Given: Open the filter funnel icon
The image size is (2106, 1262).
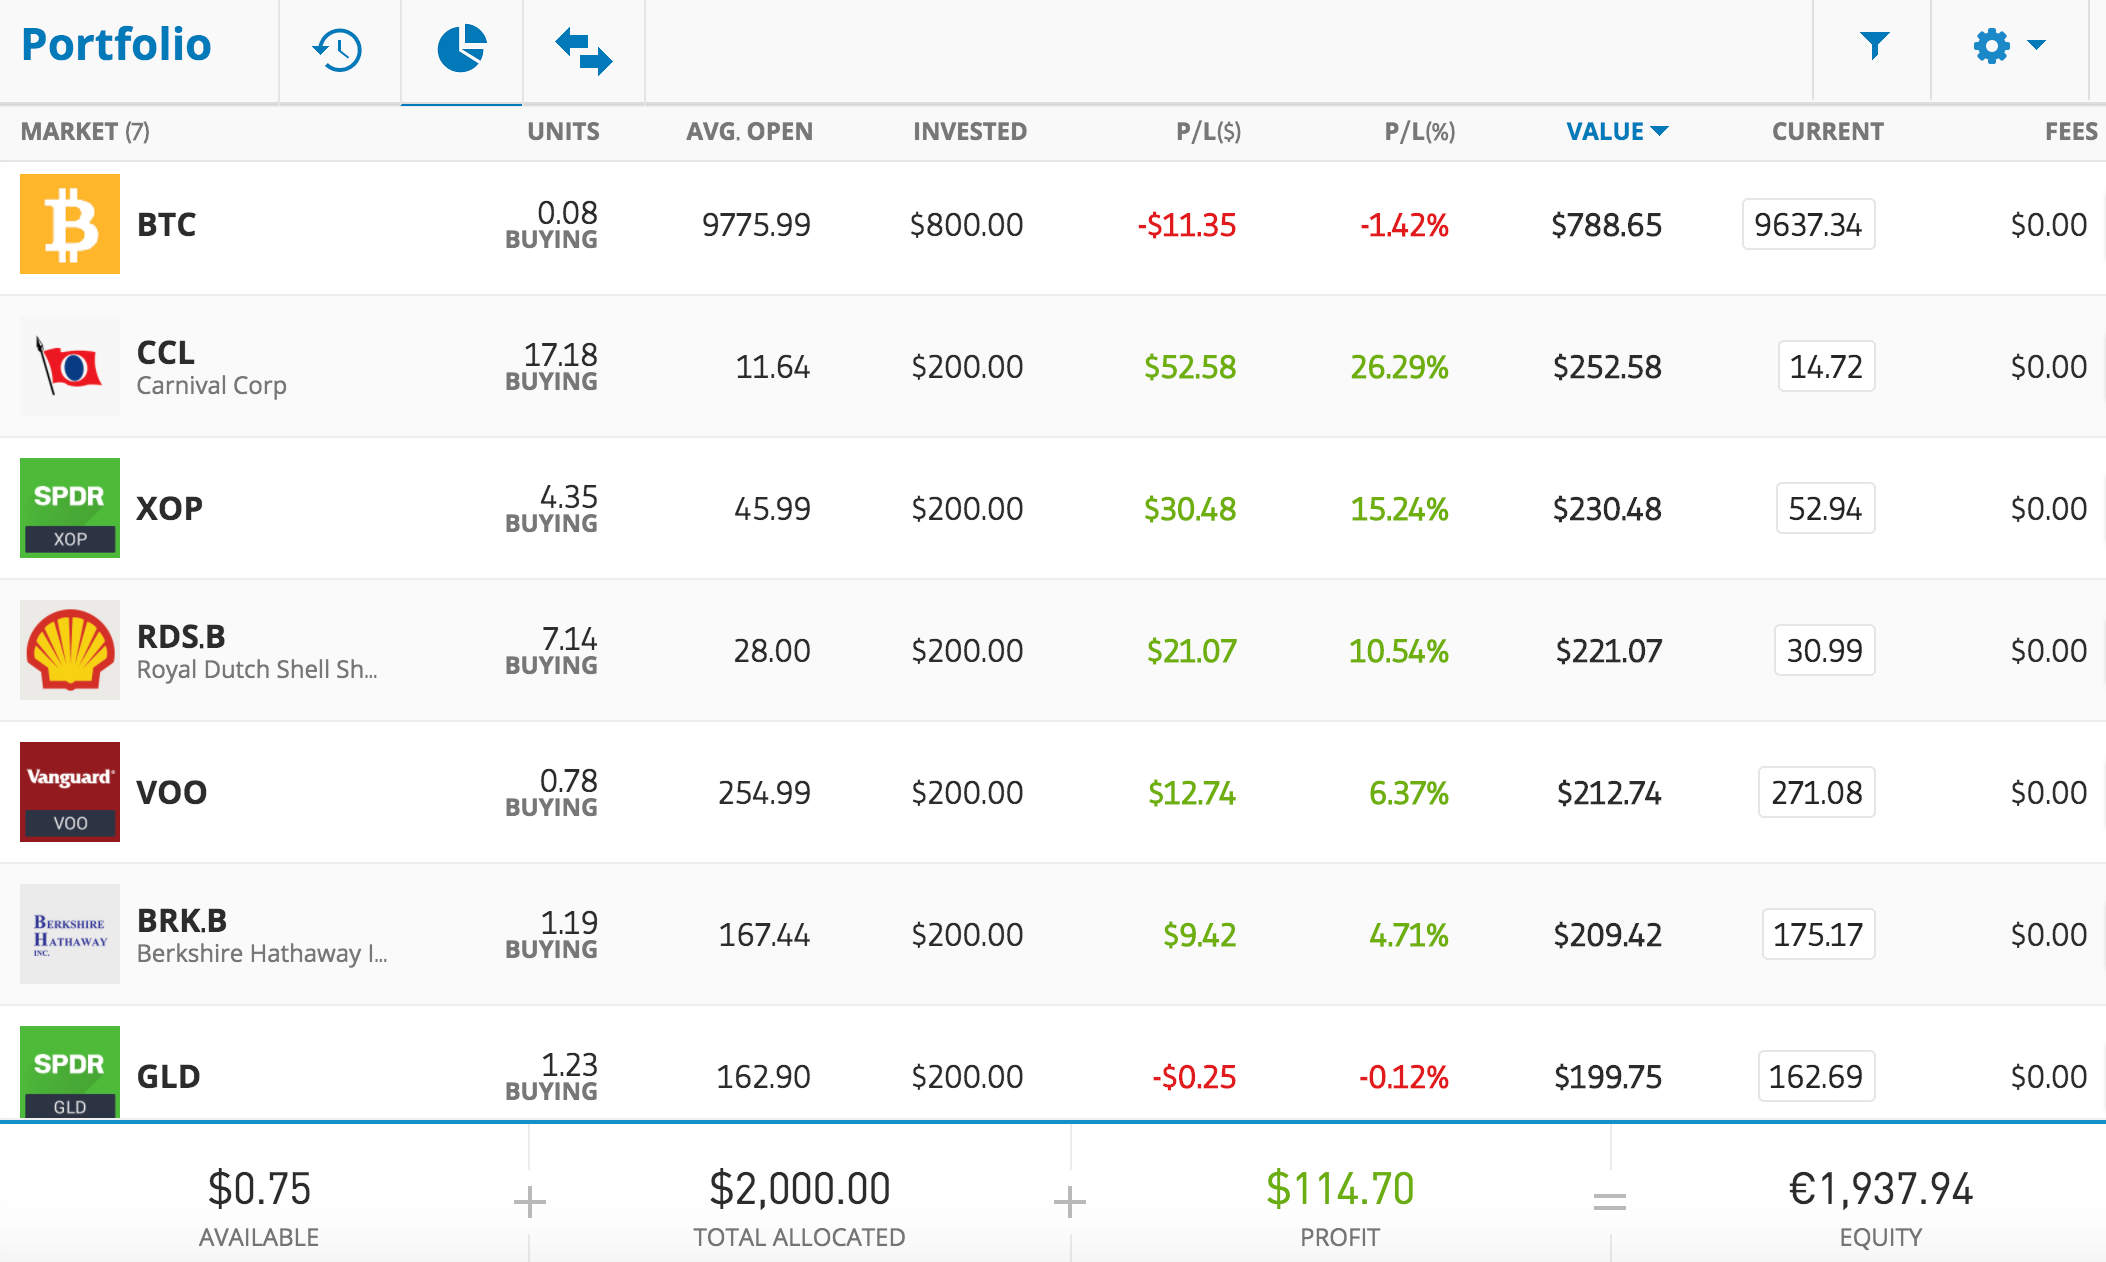Looking at the screenshot, I should (x=1874, y=45).
